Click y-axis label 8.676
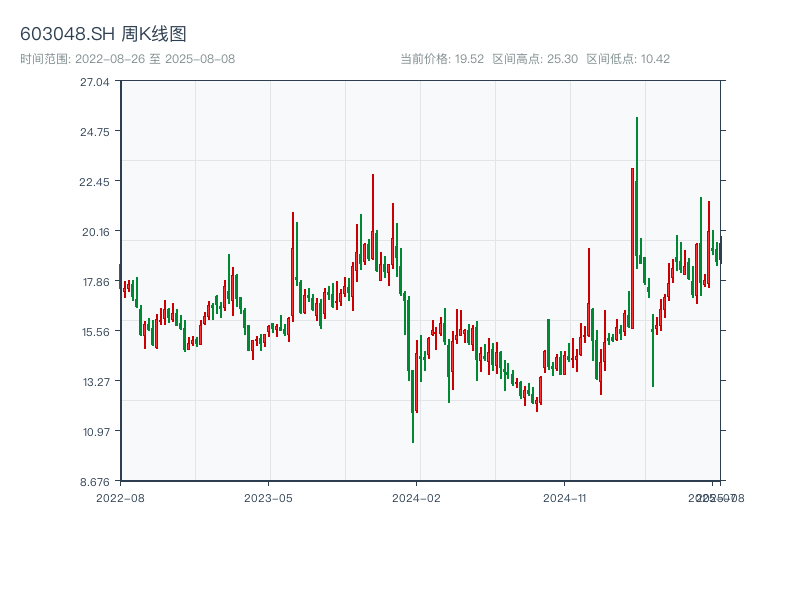Screen dimensions: 800x600 (95, 482)
